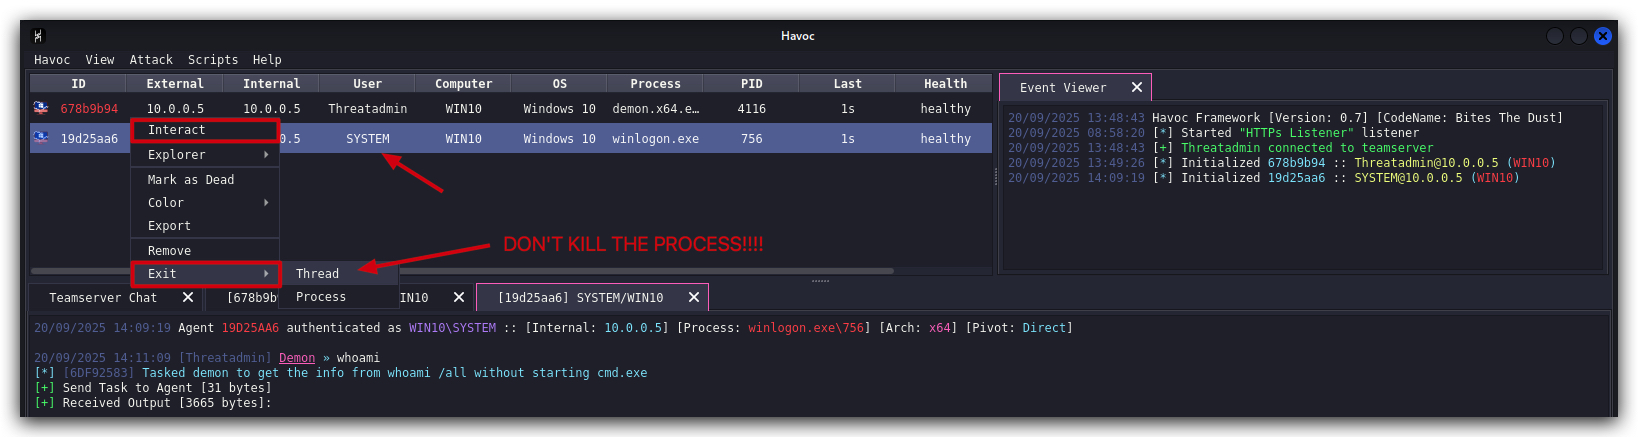Choose Remove from the context menu

tap(205, 251)
